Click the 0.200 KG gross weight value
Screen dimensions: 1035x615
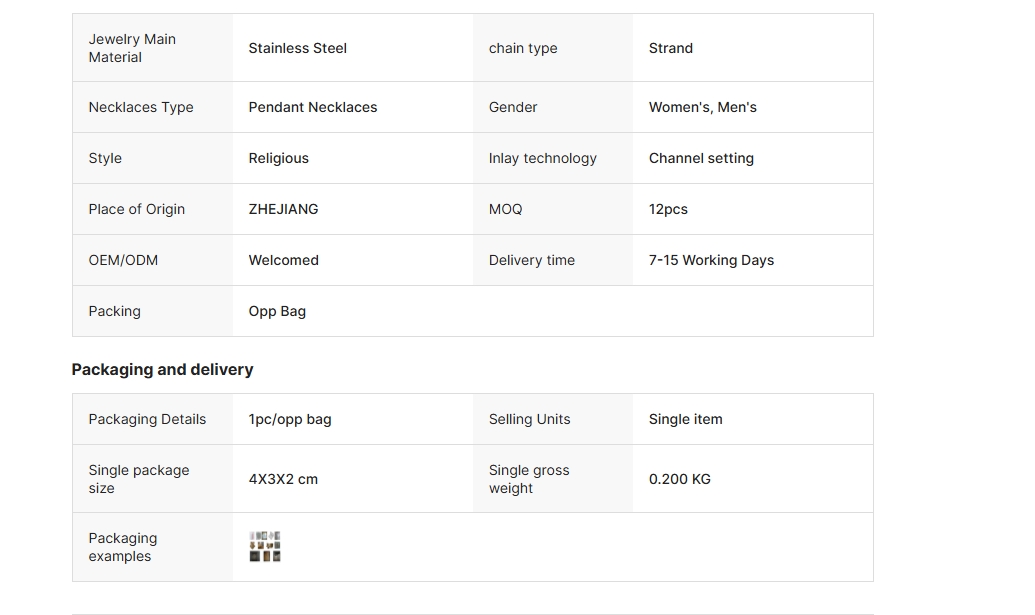[680, 479]
